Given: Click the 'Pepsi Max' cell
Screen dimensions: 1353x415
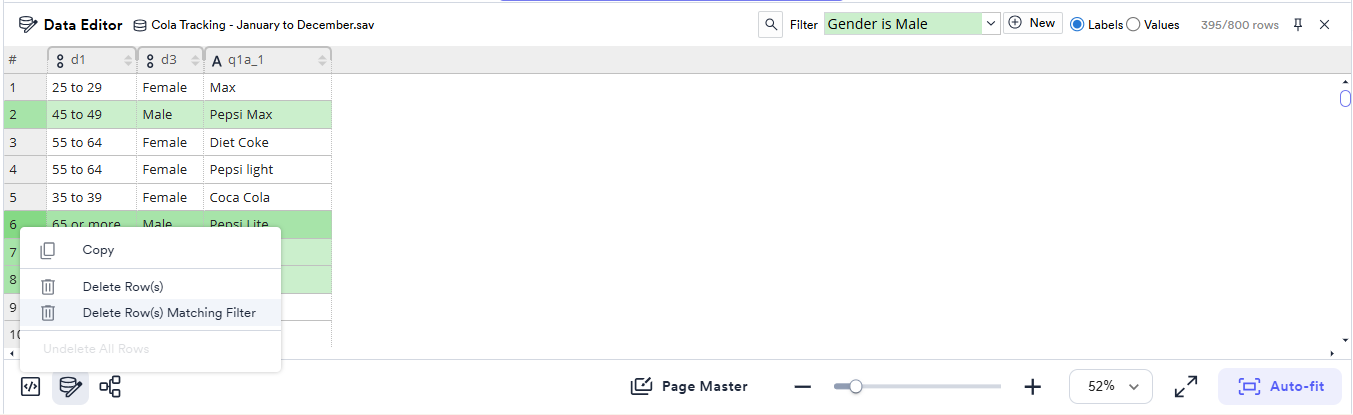Looking at the screenshot, I should 267,115.
